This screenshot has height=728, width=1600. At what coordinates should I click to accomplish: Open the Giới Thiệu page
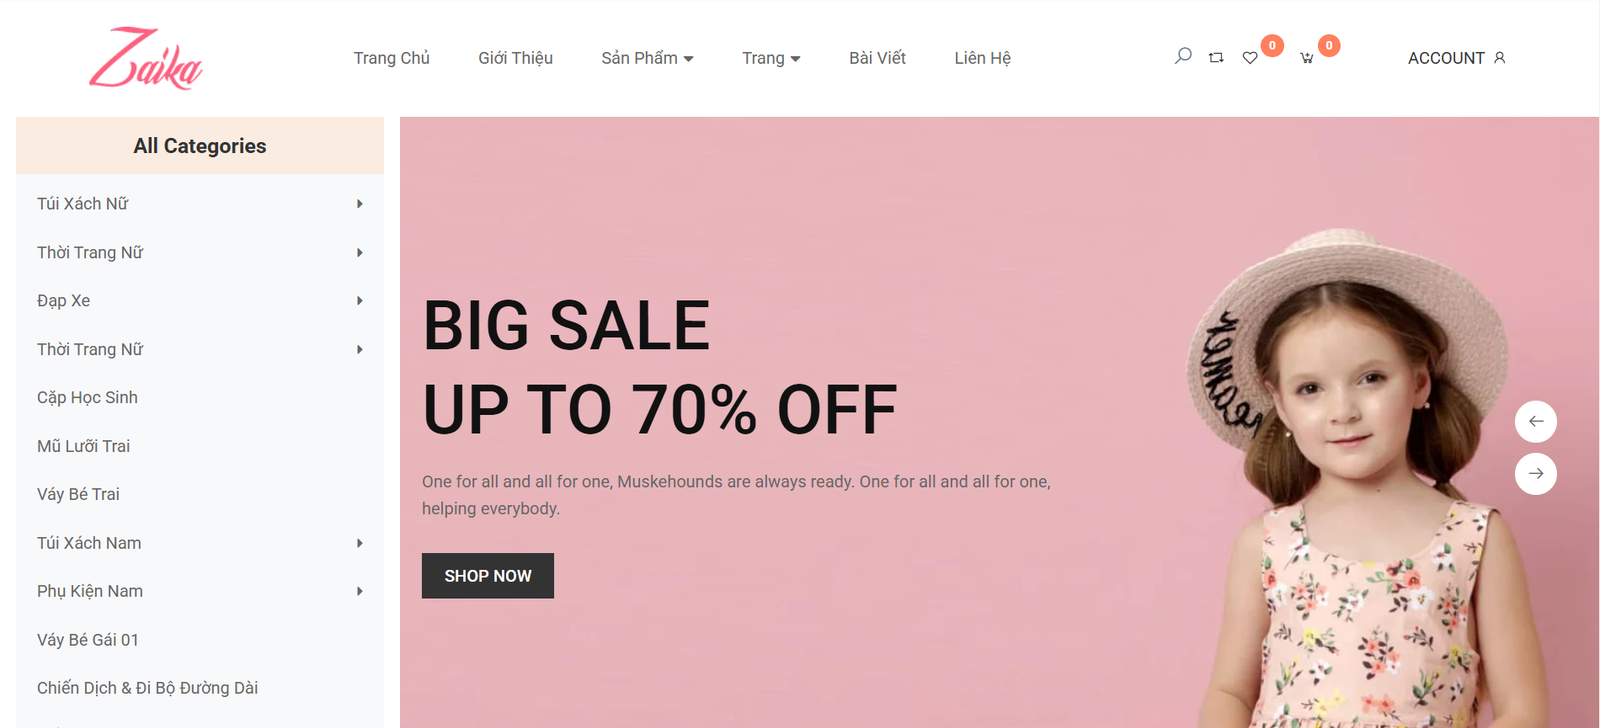click(x=515, y=58)
